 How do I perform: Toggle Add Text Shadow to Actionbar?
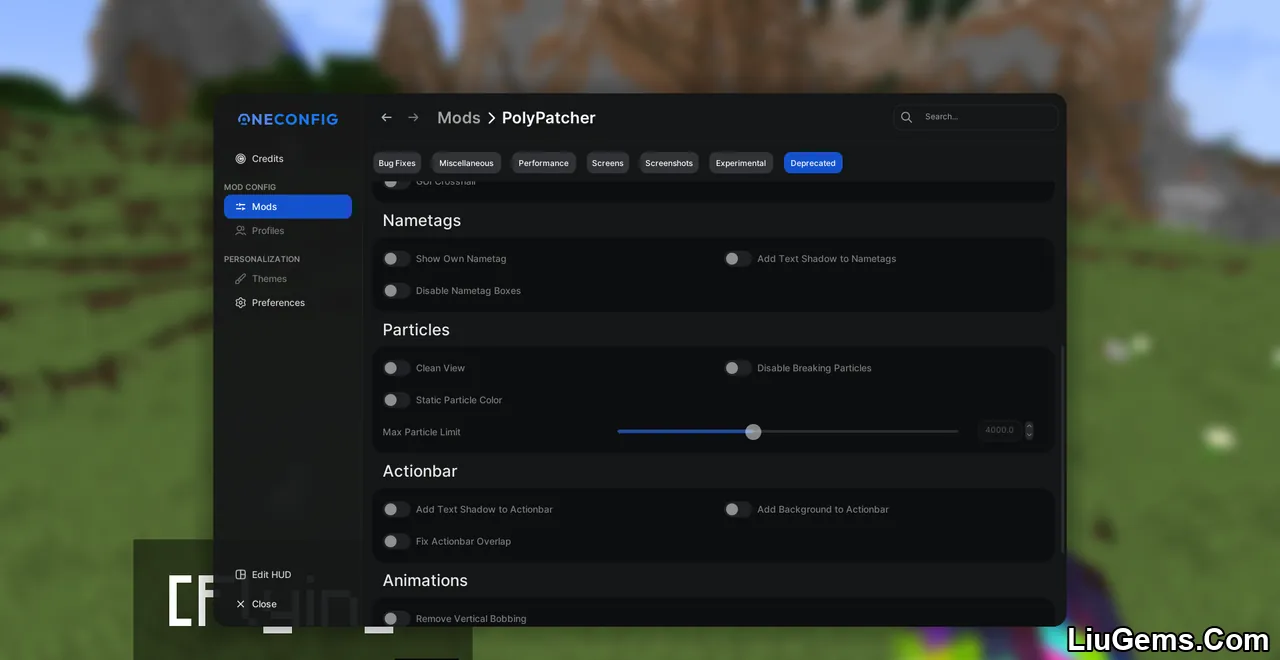click(x=397, y=509)
